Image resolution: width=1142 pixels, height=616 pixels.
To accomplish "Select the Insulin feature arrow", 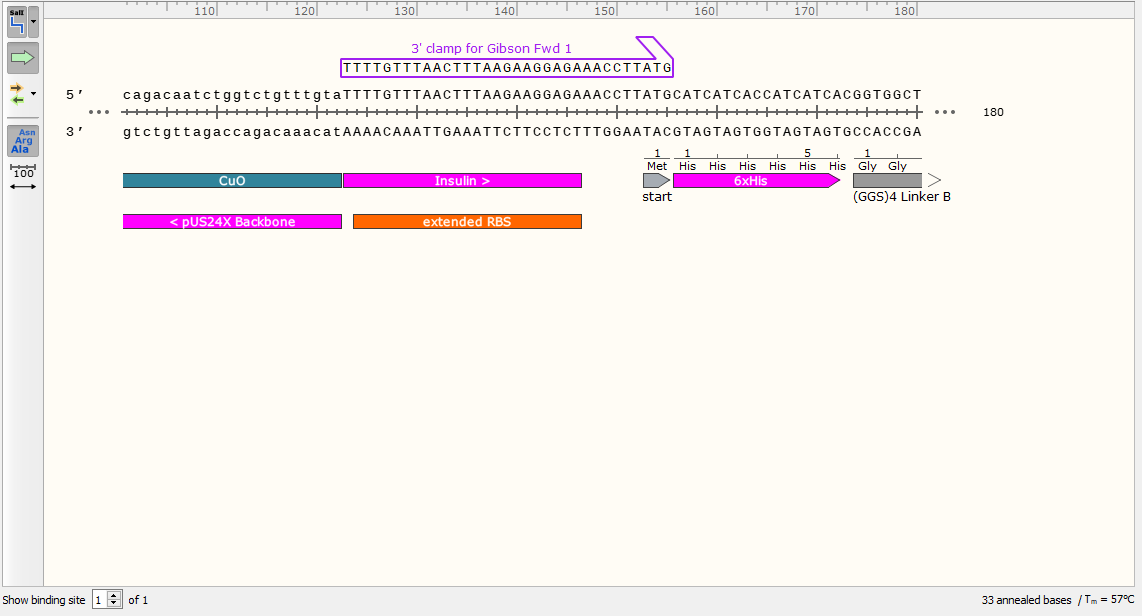I will (461, 181).
